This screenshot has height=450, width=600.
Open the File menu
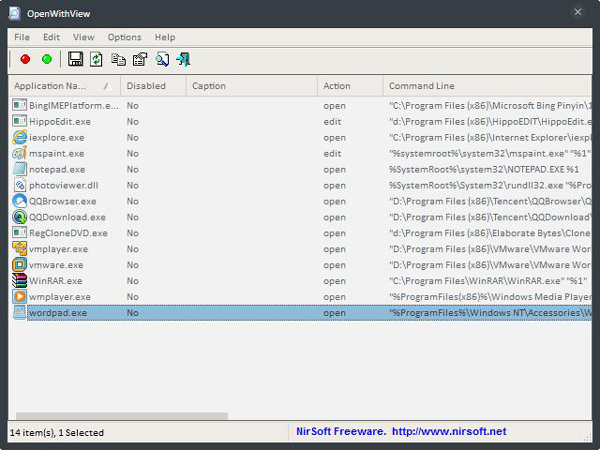22,37
